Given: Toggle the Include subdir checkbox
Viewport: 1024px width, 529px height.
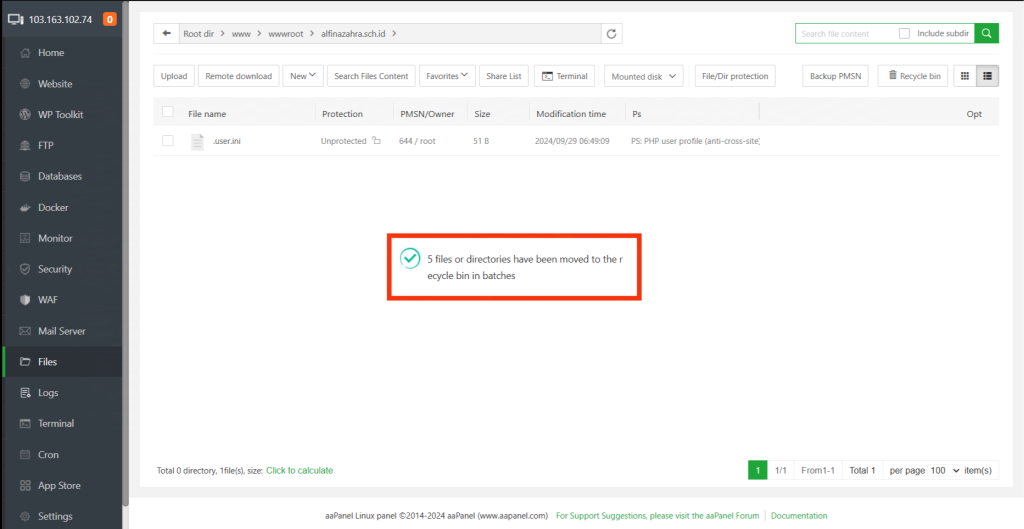Looking at the screenshot, I should click(904, 33).
